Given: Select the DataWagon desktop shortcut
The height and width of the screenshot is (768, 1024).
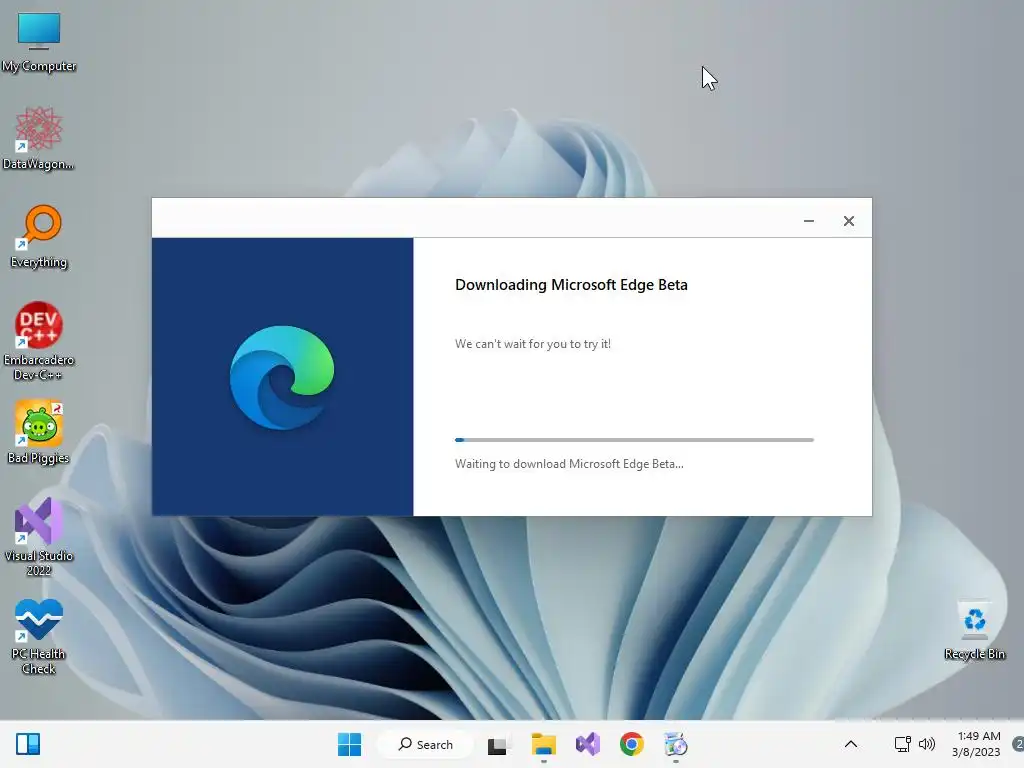Looking at the screenshot, I should pos(39,138).
